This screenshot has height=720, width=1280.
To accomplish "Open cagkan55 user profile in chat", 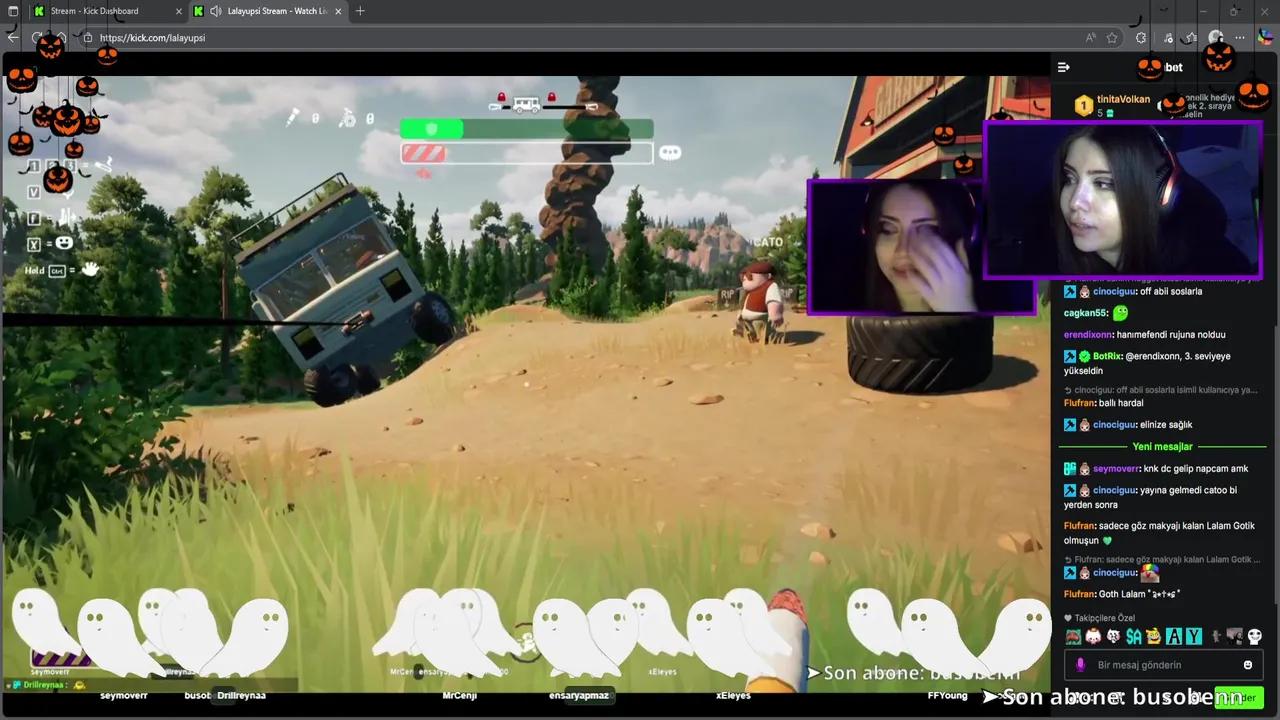I will tap(1086, 313).
